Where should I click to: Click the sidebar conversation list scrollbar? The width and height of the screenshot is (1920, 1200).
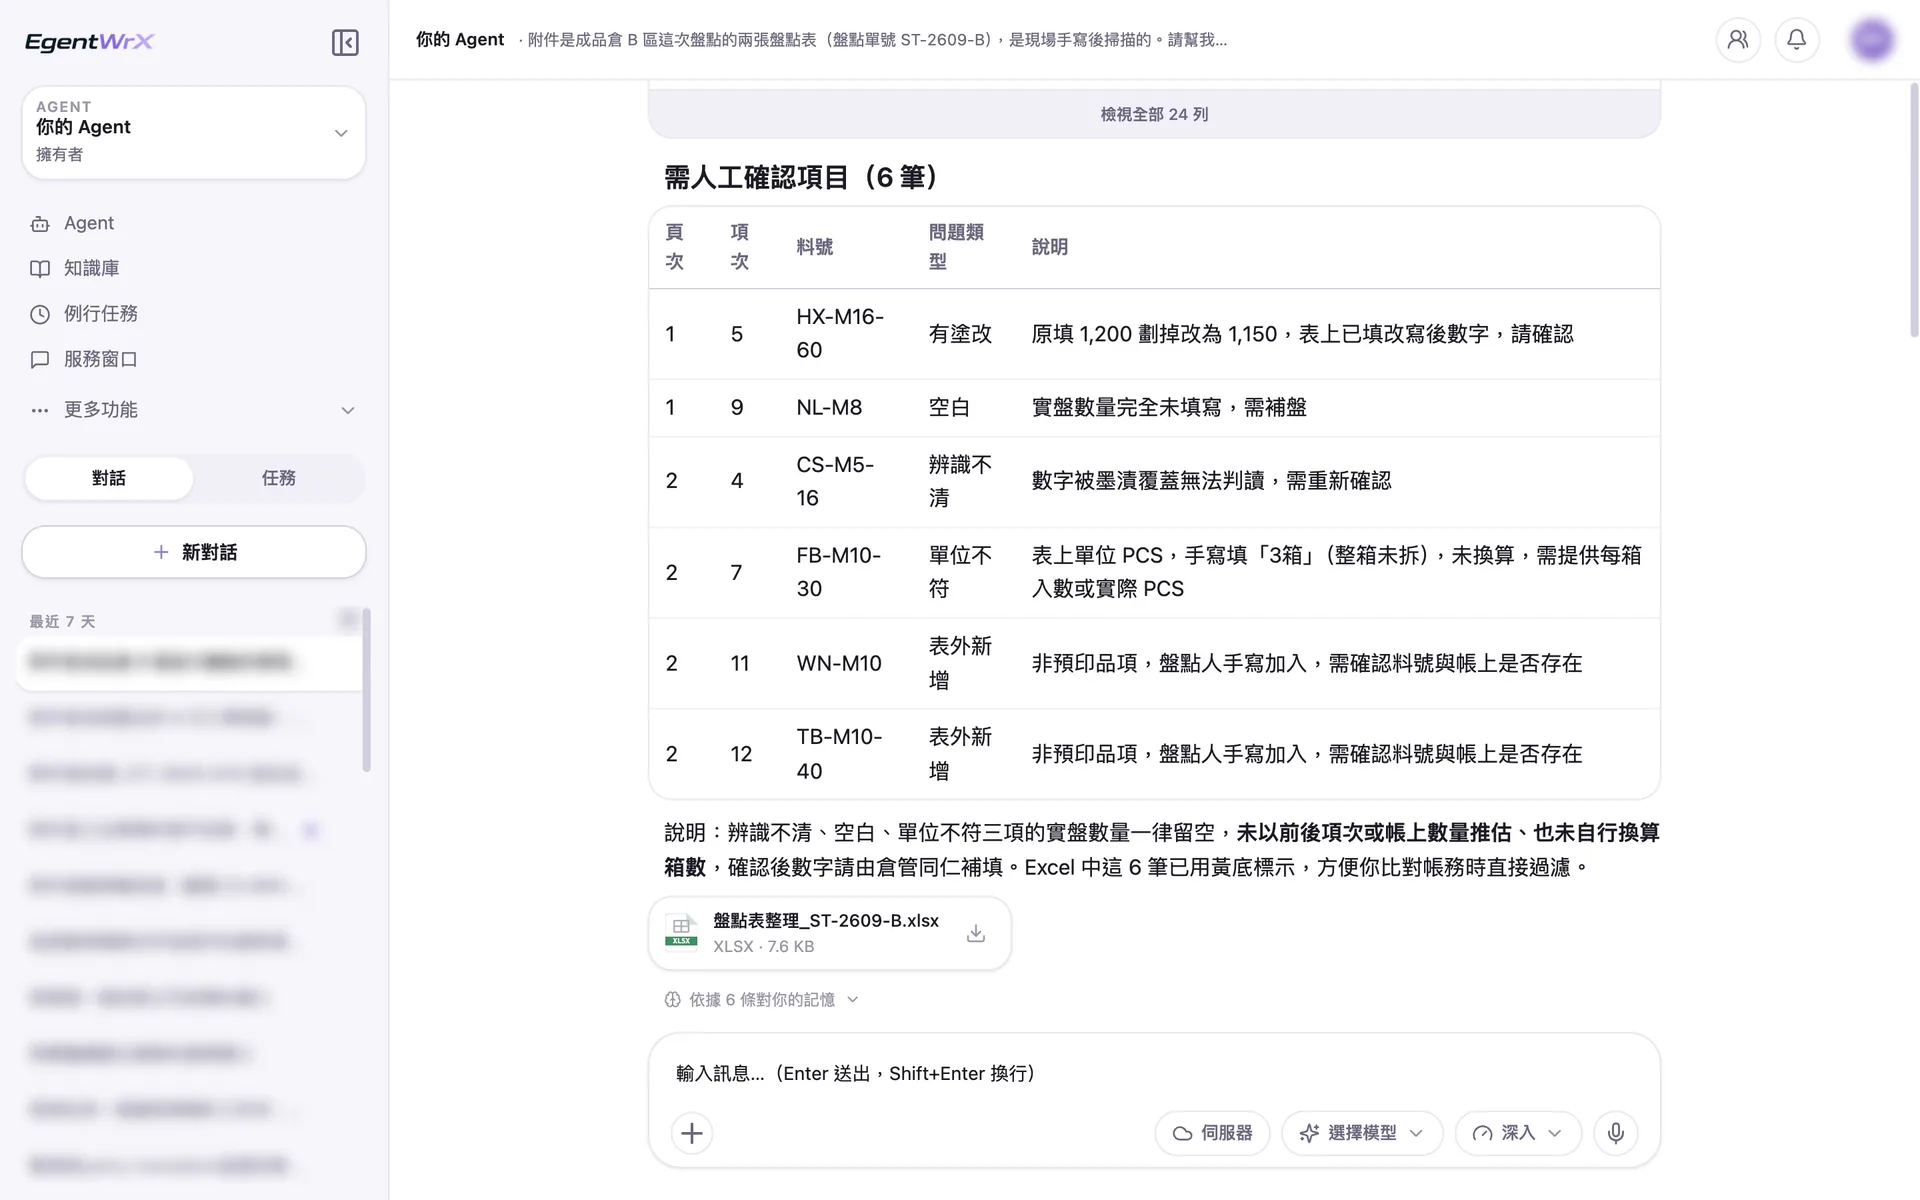(x=366, y=690)
